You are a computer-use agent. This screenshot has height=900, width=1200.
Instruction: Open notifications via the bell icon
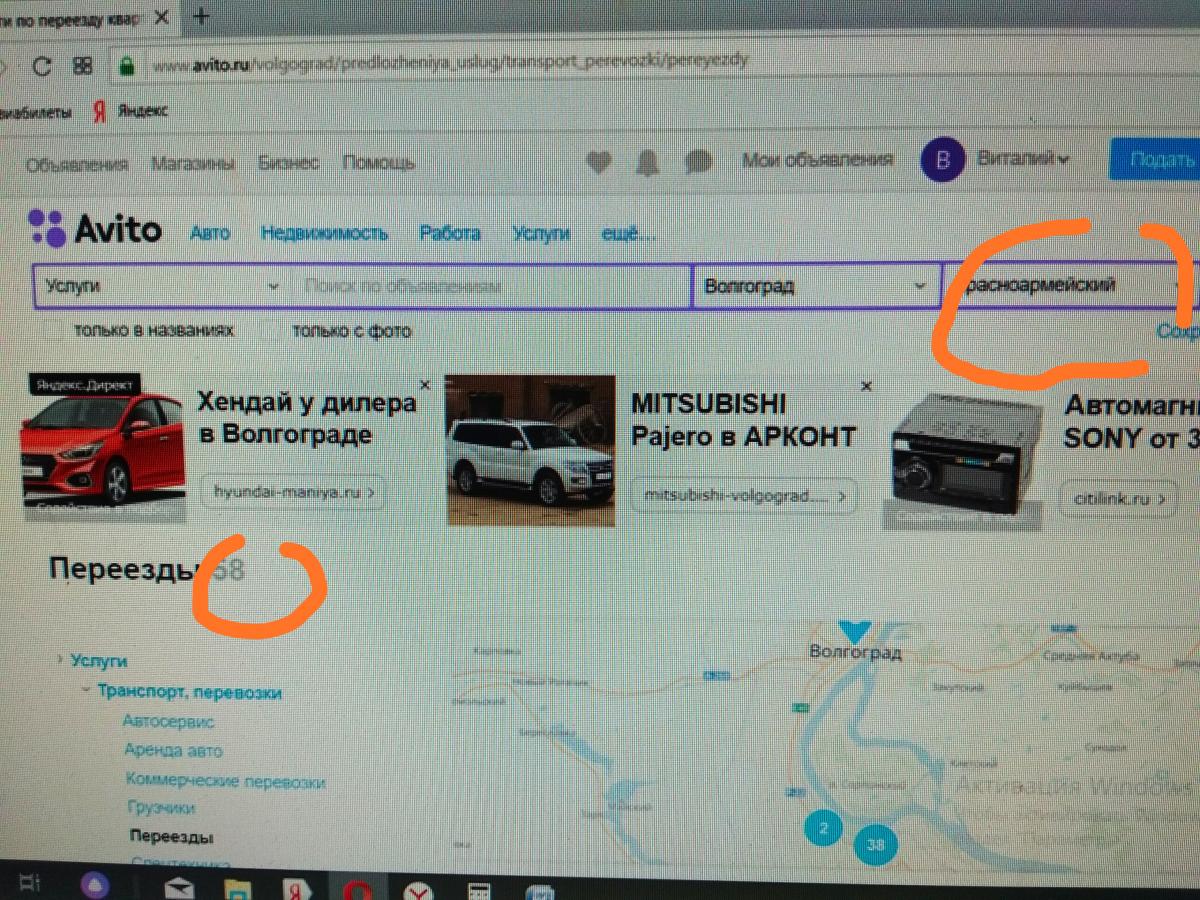click(x=649, y=162)
